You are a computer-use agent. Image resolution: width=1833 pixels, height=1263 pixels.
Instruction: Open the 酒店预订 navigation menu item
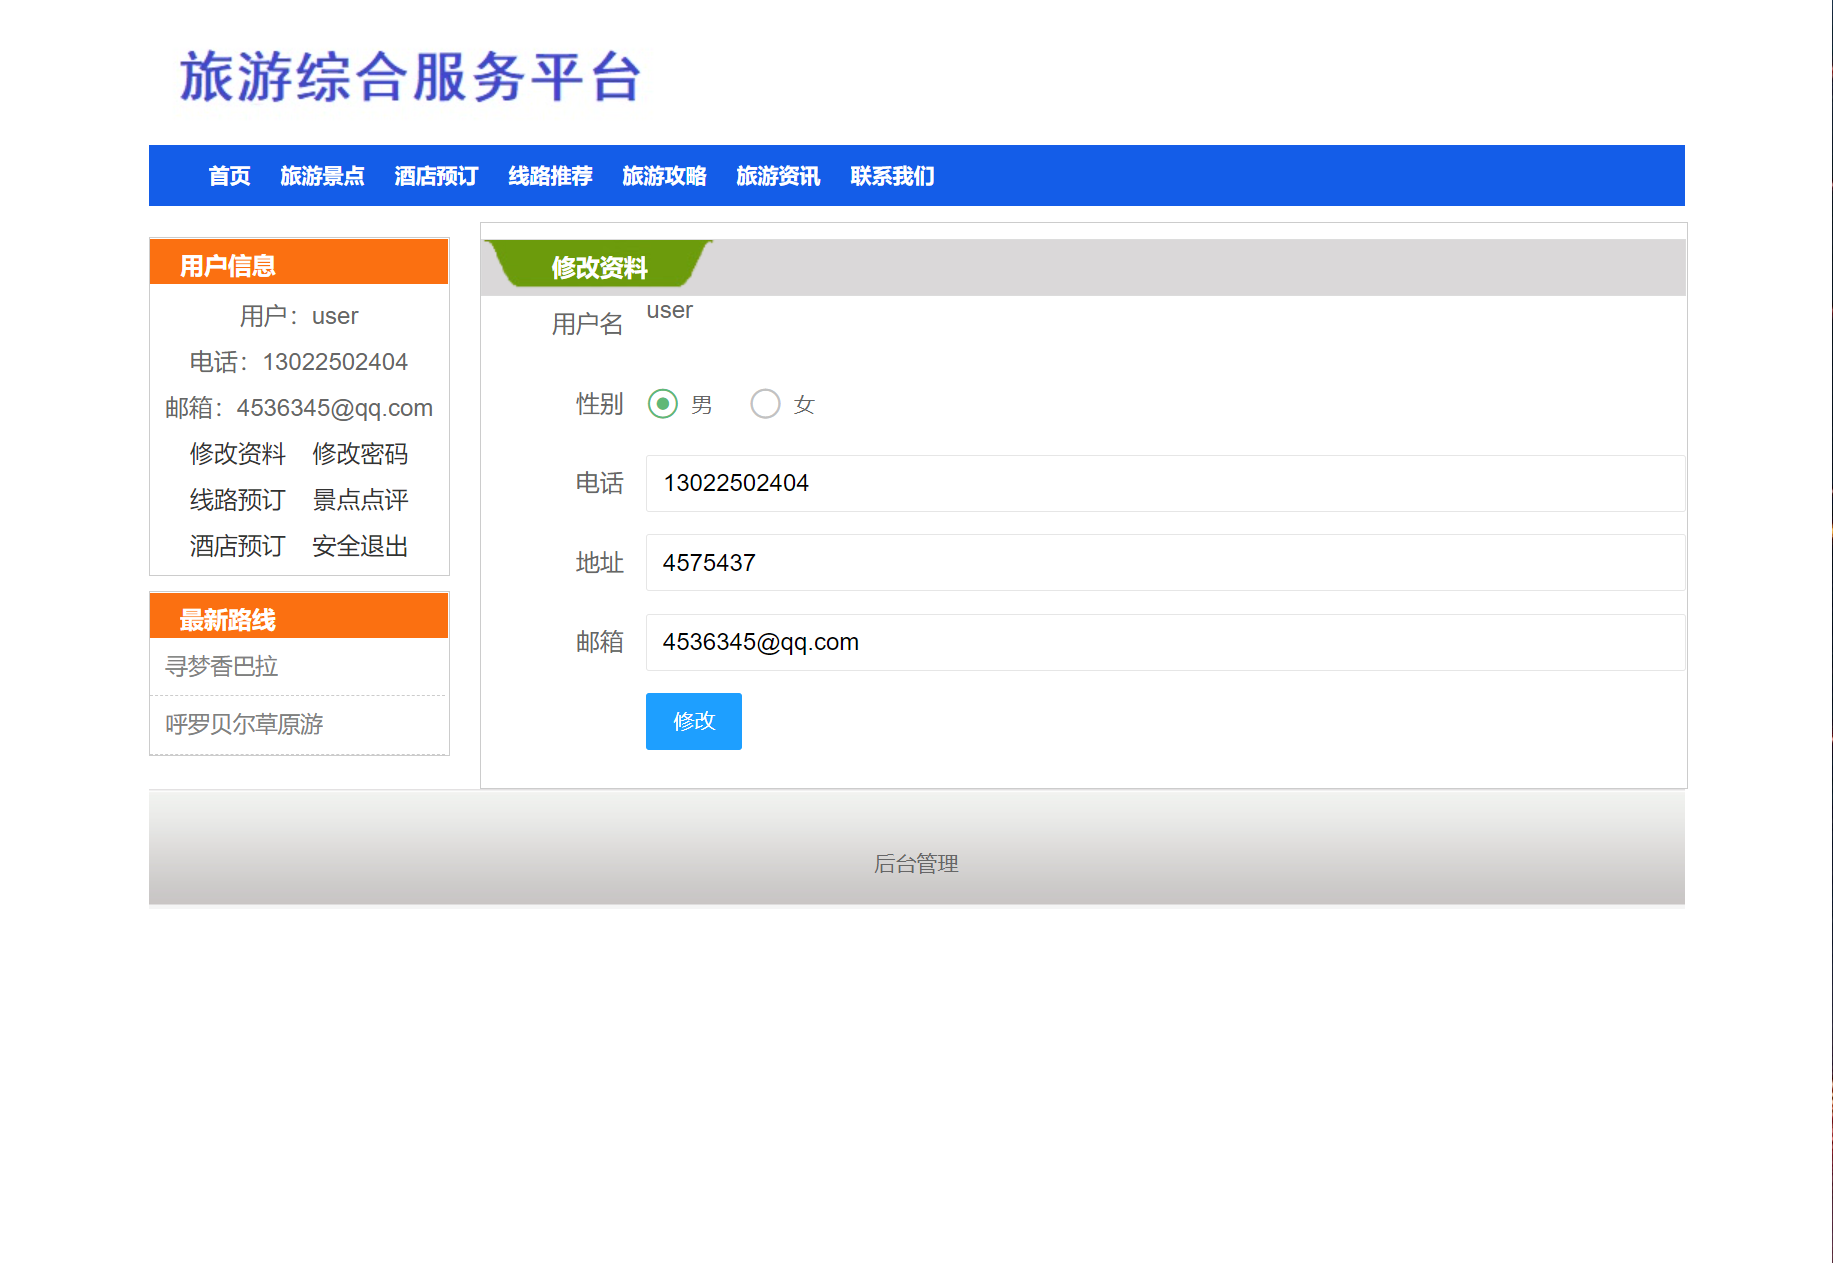(x=435, y=175)
